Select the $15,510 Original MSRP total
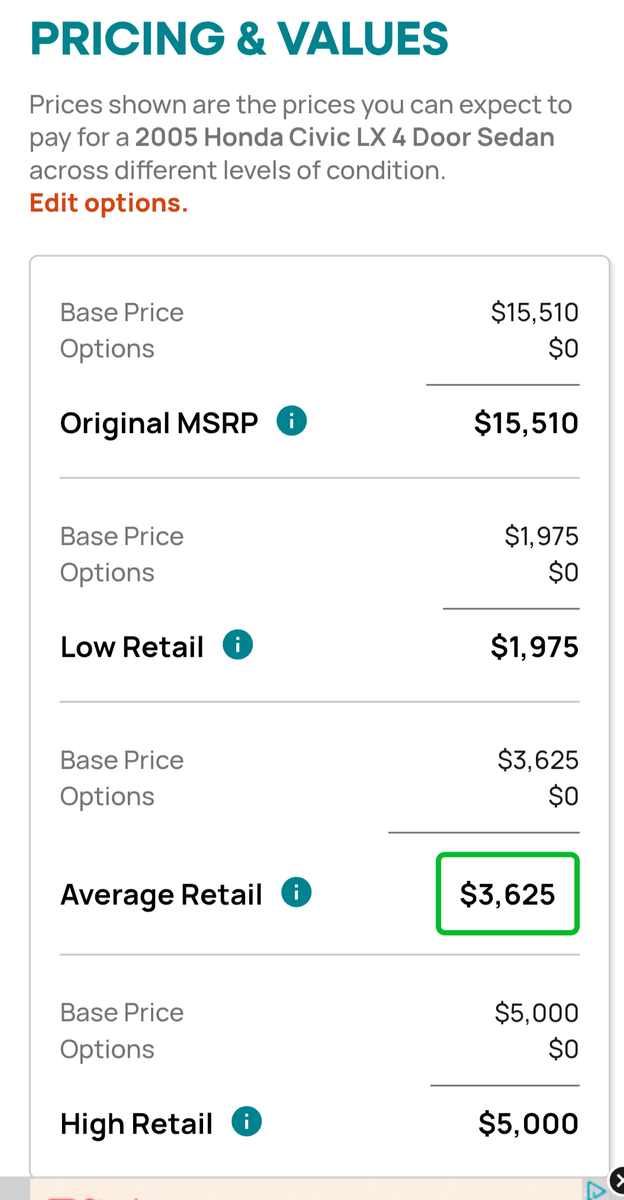Image resolution: width=624 pixels, height=1200 pixels. pos(526,423)
